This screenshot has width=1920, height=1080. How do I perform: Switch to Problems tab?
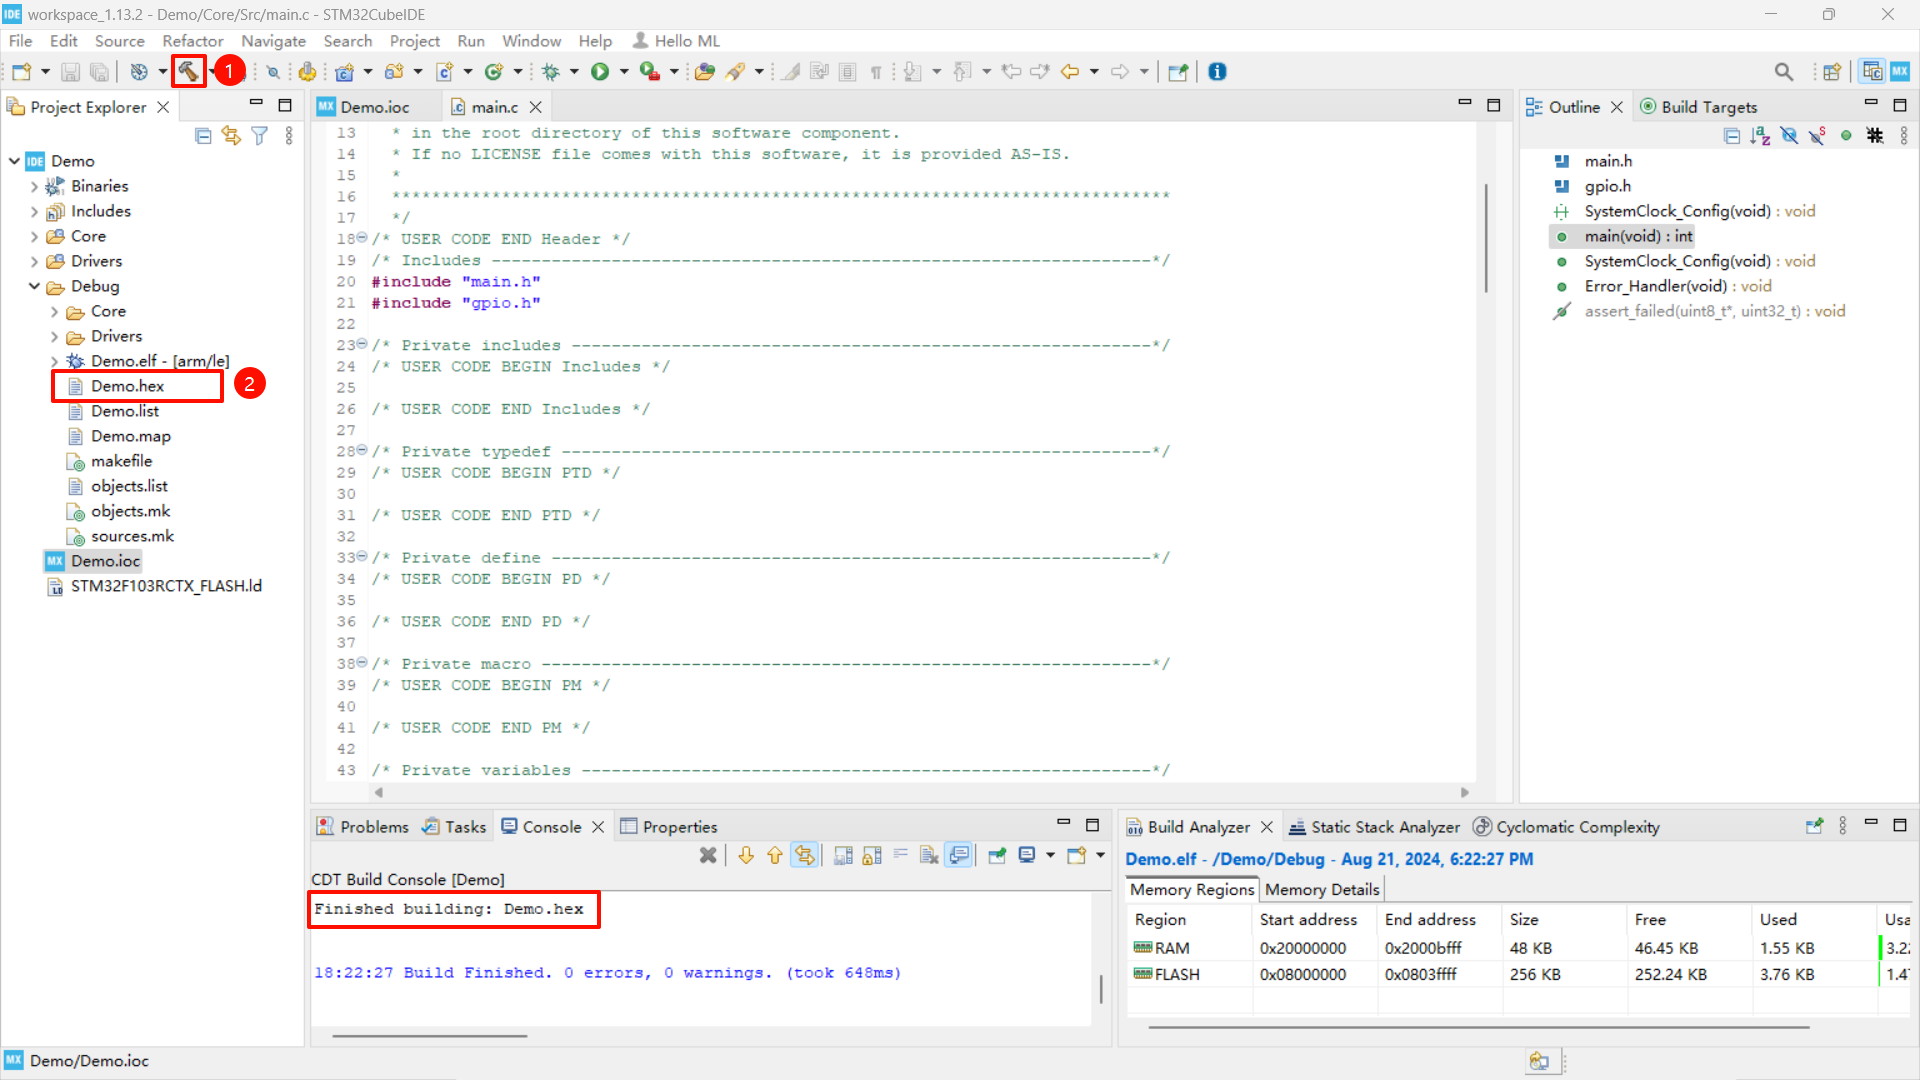(363, 827)
